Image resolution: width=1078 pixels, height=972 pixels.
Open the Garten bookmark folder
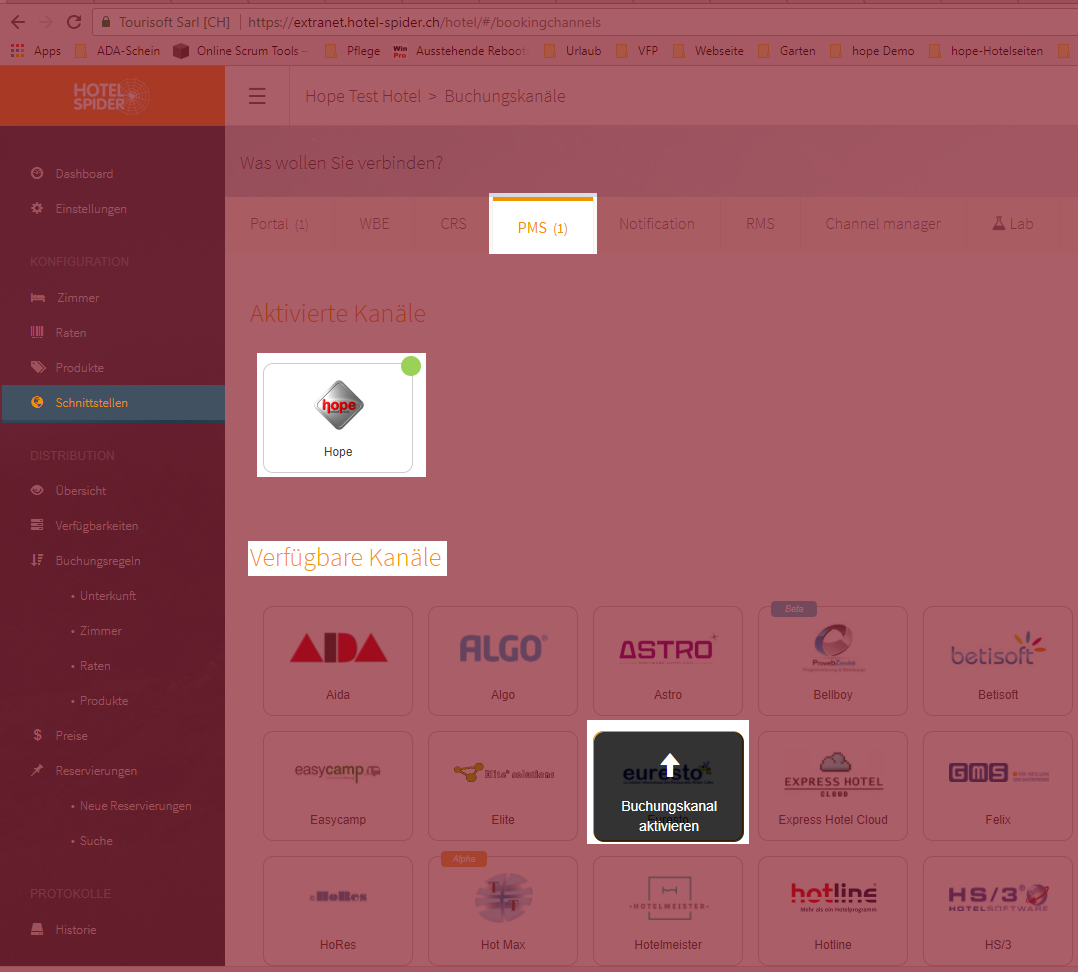coord(786,51)
